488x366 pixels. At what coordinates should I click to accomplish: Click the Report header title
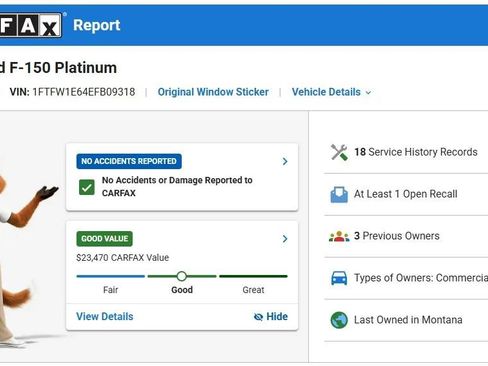(97, 25)
